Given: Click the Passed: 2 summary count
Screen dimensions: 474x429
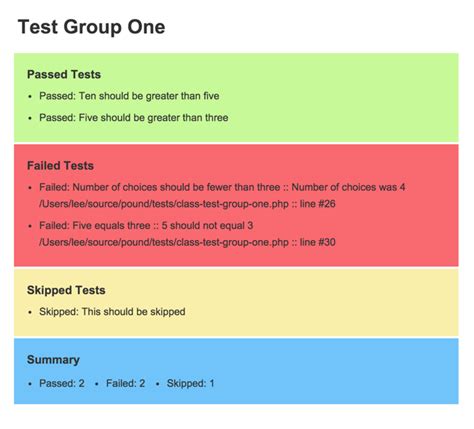Looking at the screenshot, I should point(62,383).
